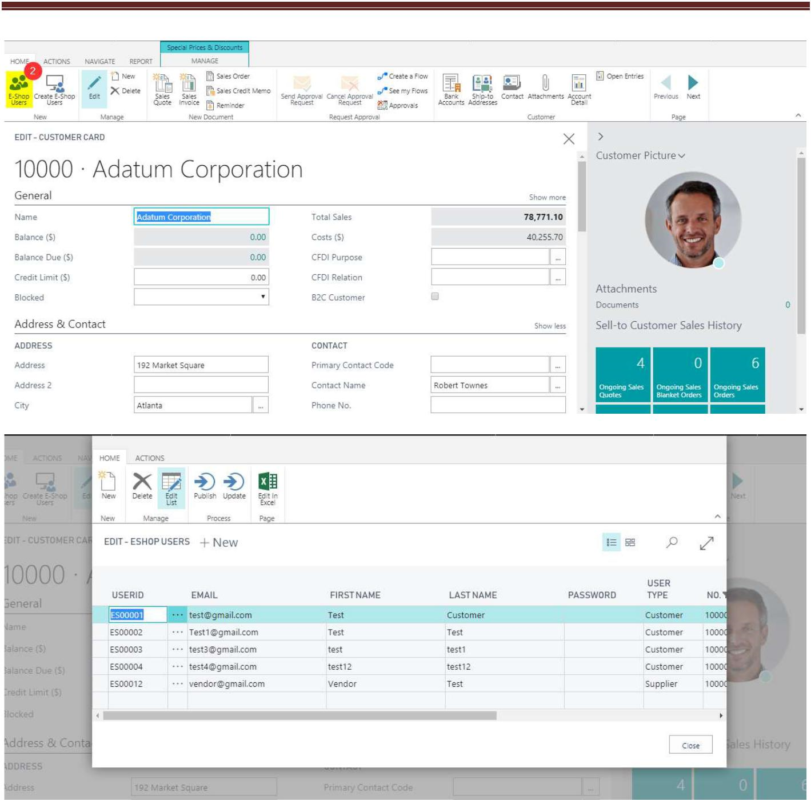Collapse the customer card ribbon
This screenshot has width=811, height=800.
(x=798, y=115)
